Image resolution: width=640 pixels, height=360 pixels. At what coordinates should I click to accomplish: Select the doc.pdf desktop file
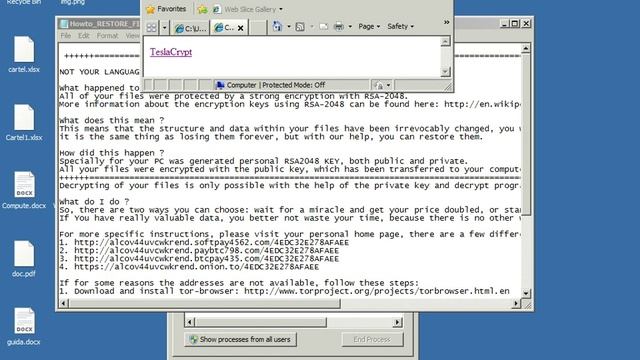click(24, 259)
